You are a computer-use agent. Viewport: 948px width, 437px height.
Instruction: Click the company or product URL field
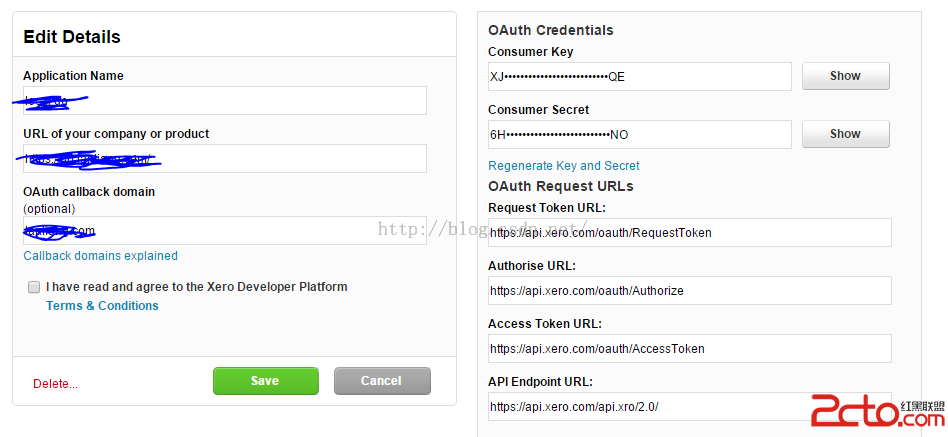click(225, 158)
